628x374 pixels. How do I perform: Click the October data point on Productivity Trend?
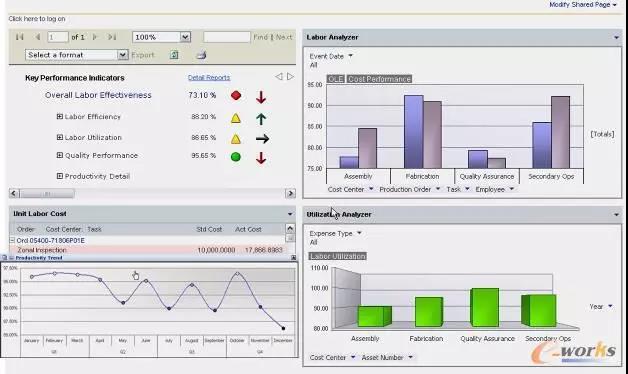click(238, 274)
